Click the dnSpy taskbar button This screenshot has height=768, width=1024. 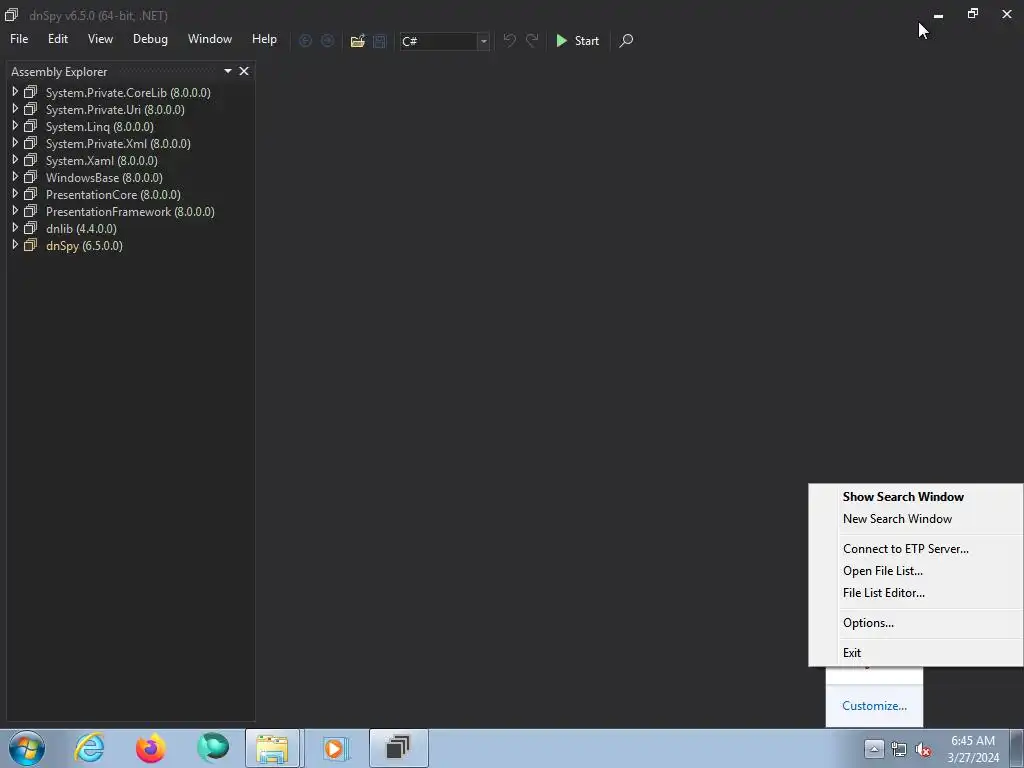point(398,748)
